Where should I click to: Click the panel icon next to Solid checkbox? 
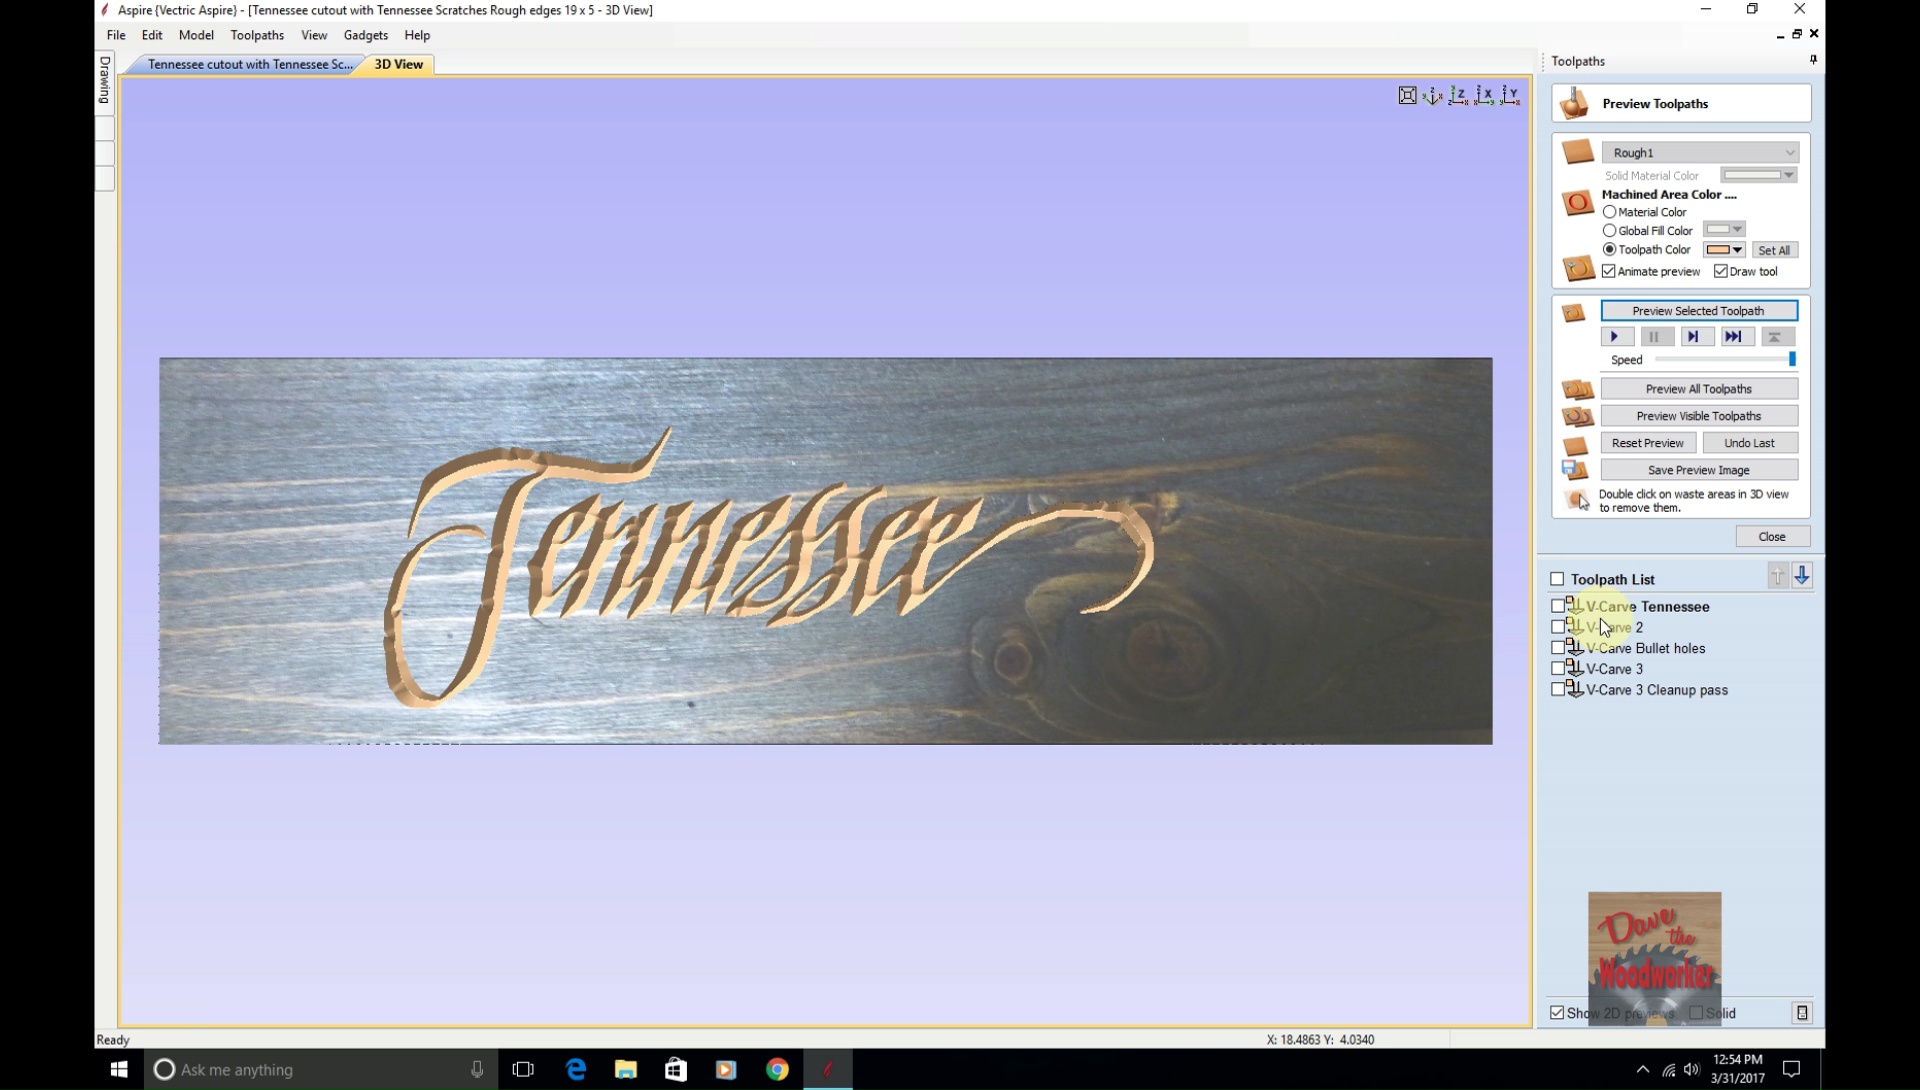1802,1013
